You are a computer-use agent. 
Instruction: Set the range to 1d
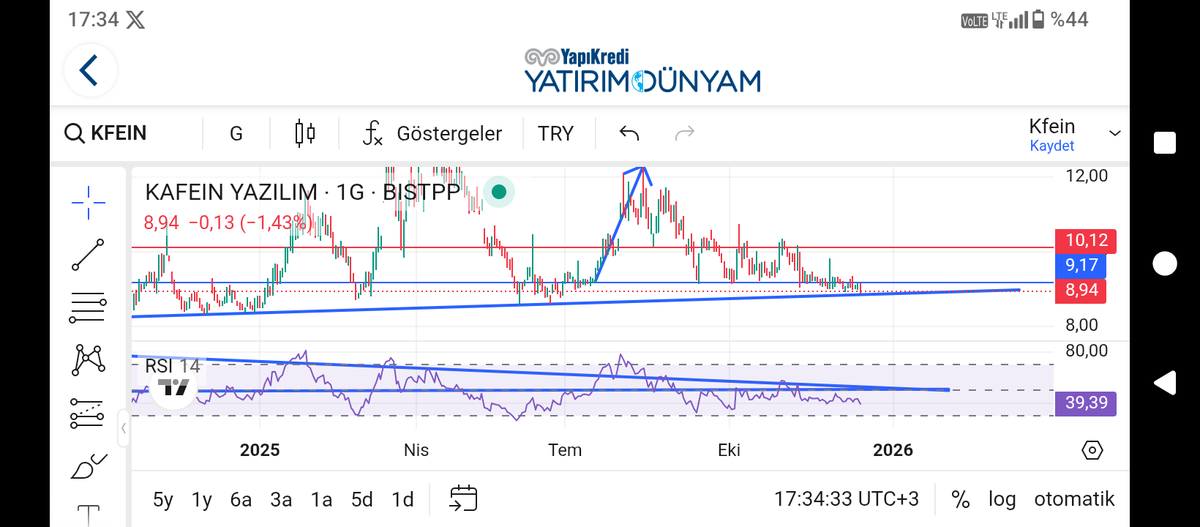coord(402,499)
